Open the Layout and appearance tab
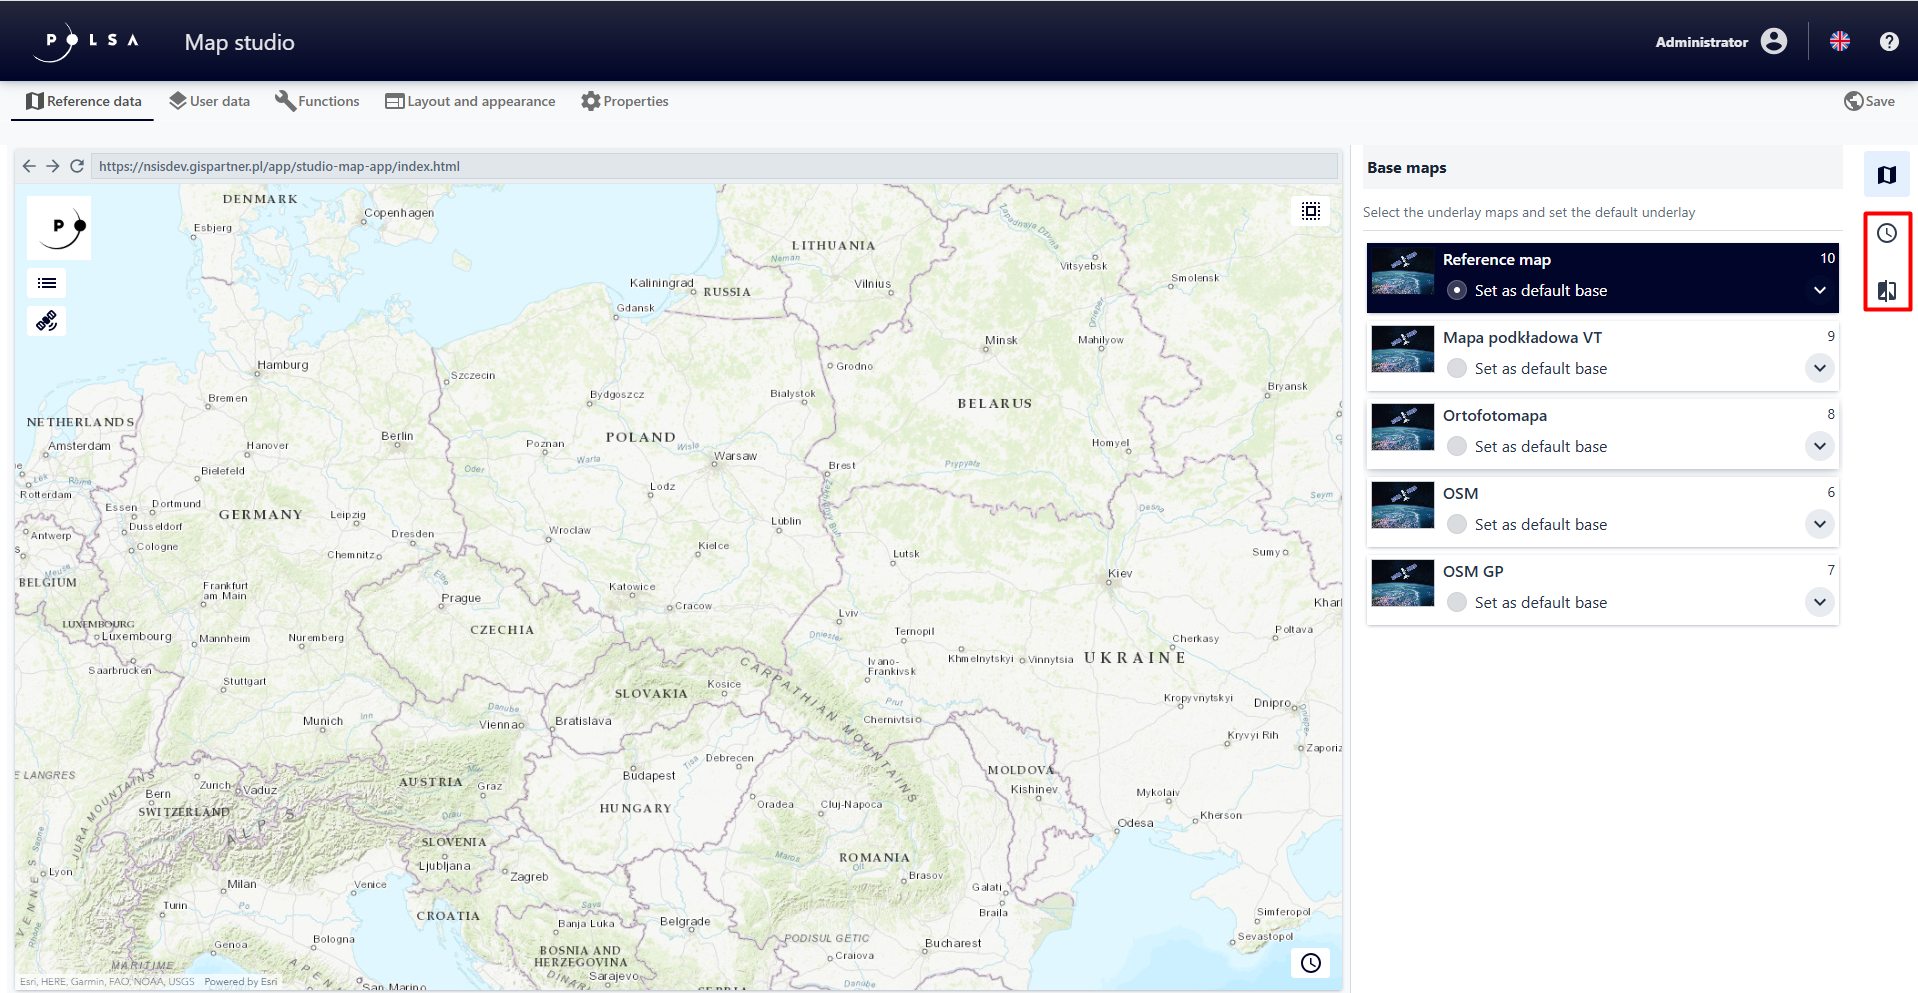1918x993 pixels. click(470, 101)
